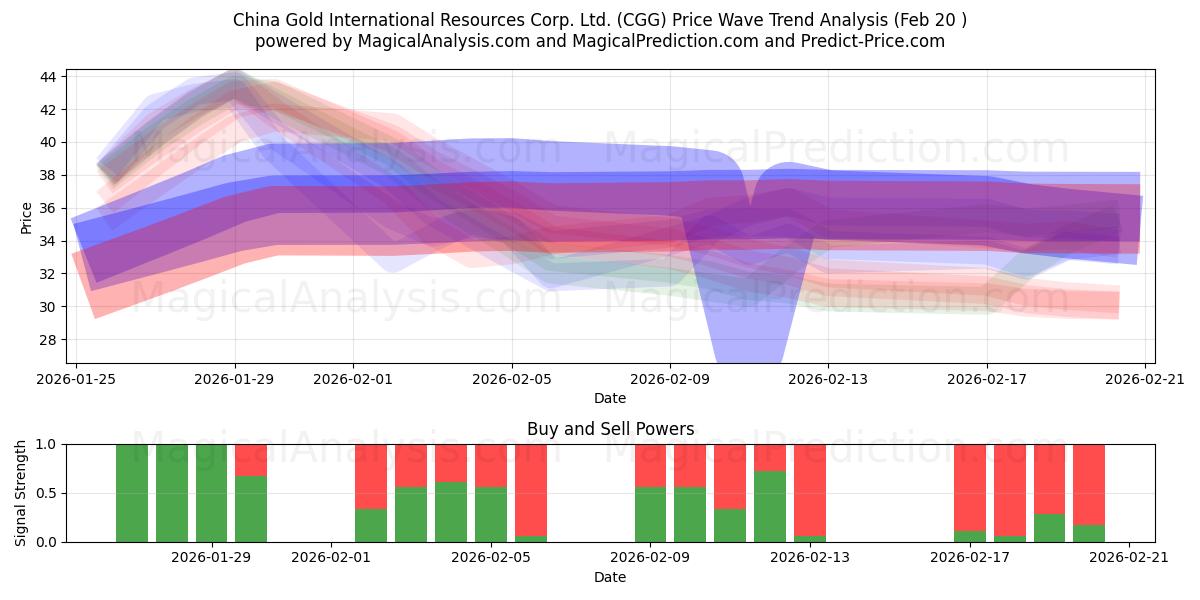1200x600 pixels.
Task: Click the 'Signal Strength' y-axis label
Action: 22,493
